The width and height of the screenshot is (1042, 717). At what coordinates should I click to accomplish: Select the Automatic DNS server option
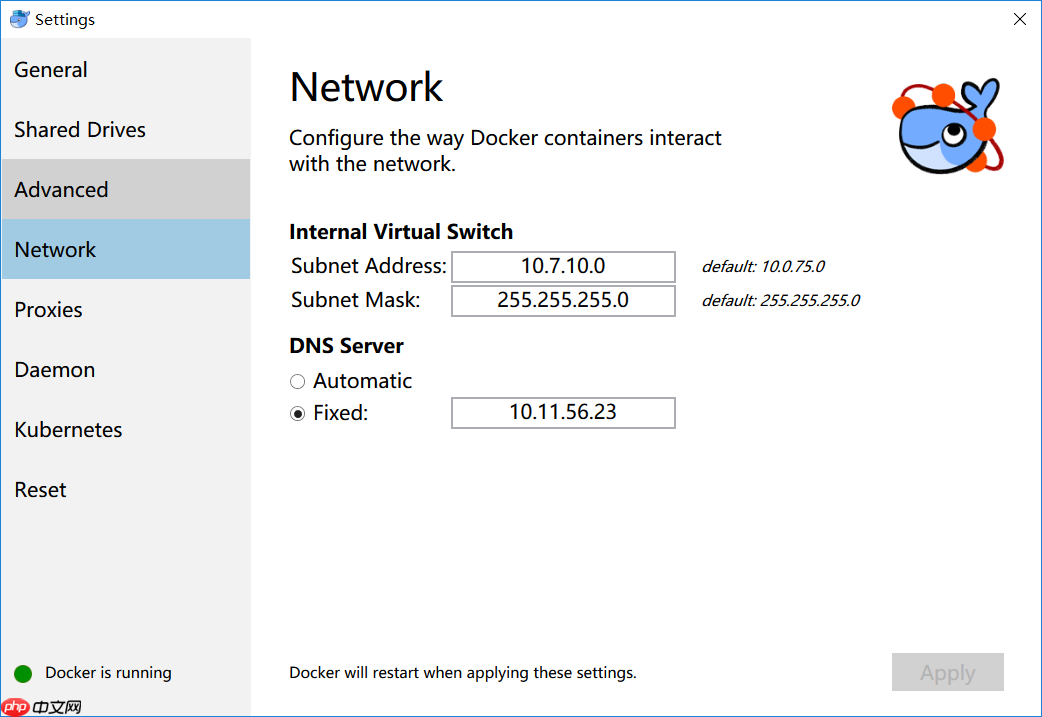click(297, 381)
